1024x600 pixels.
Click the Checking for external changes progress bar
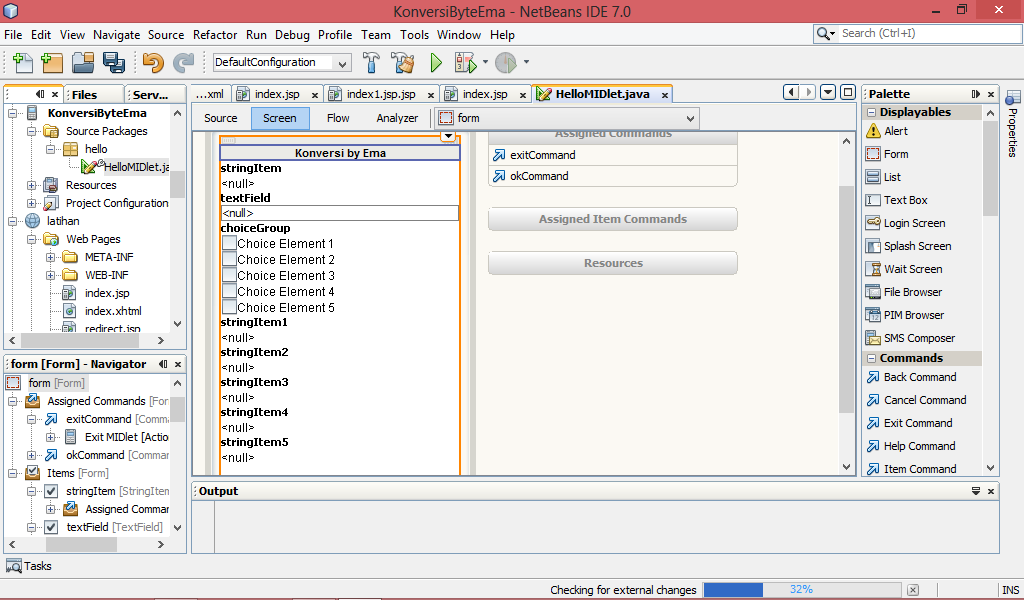coord(801,590)
